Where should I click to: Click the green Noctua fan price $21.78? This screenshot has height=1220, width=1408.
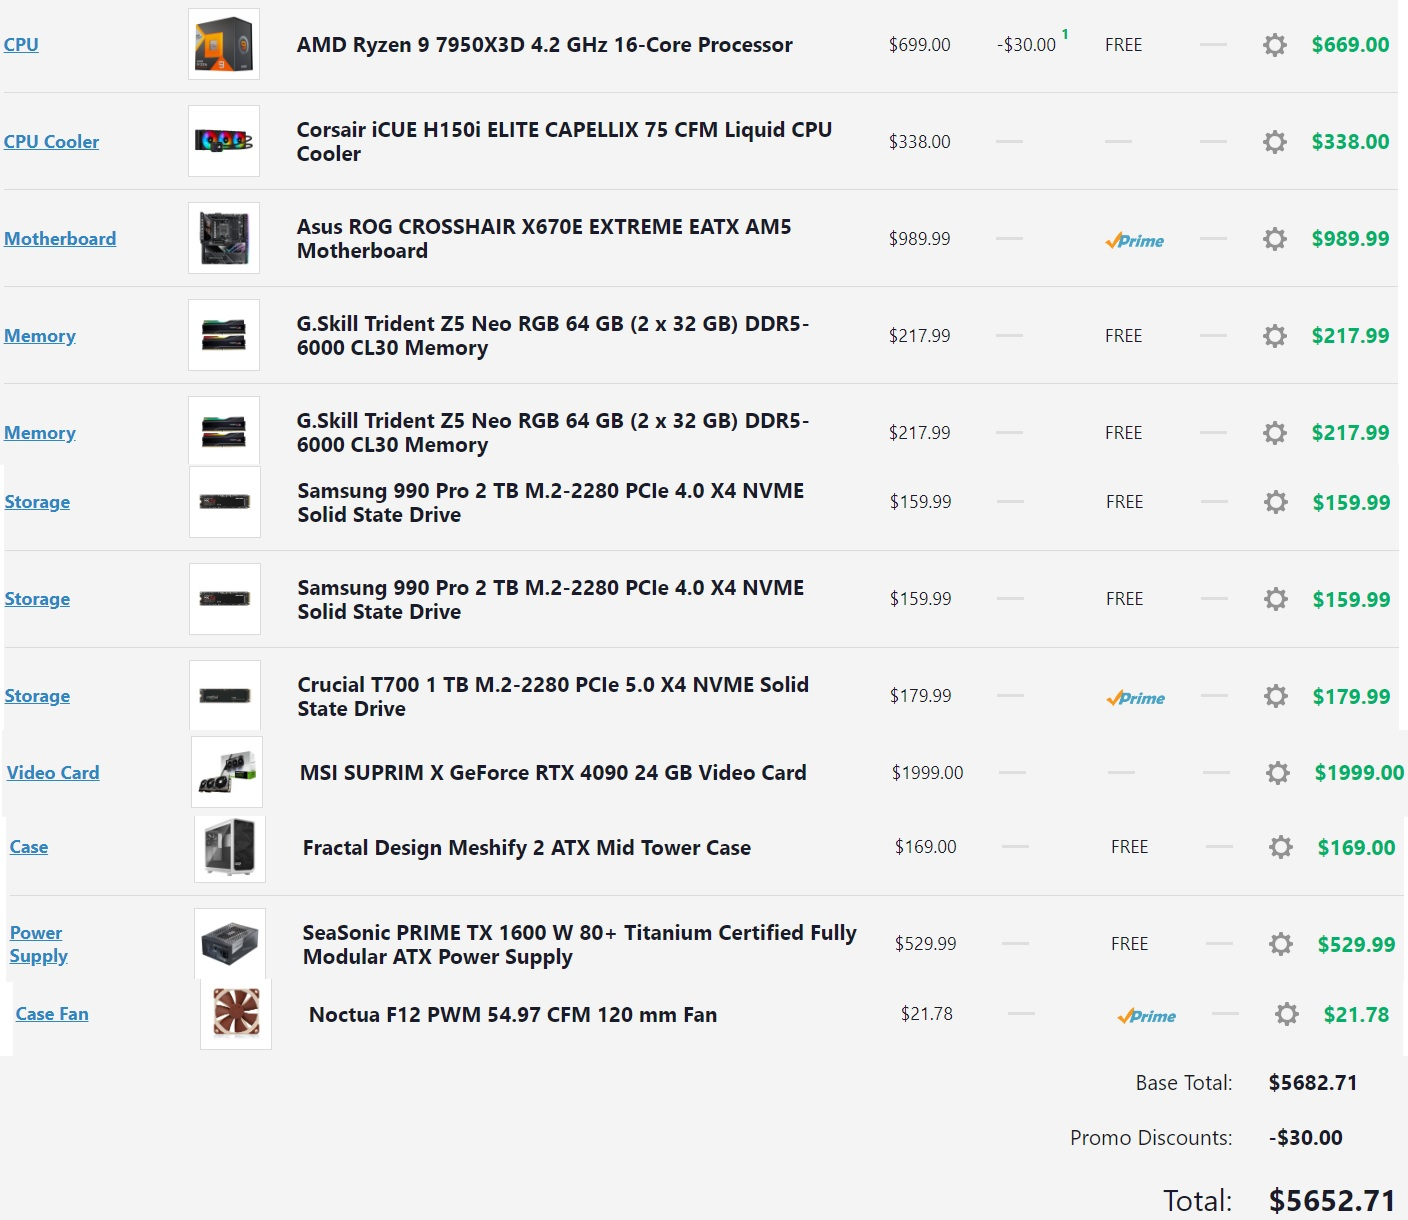click(x=1356, y=1015)
